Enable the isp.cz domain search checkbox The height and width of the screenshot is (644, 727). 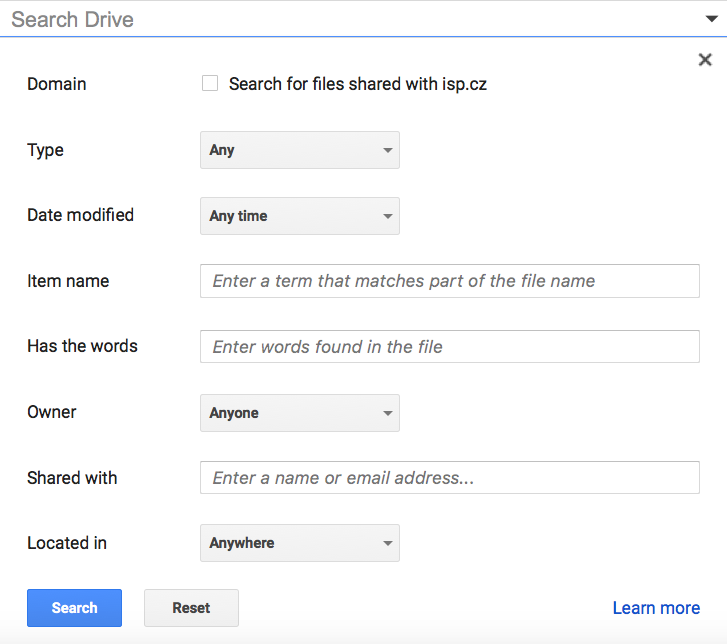[210, 84]
